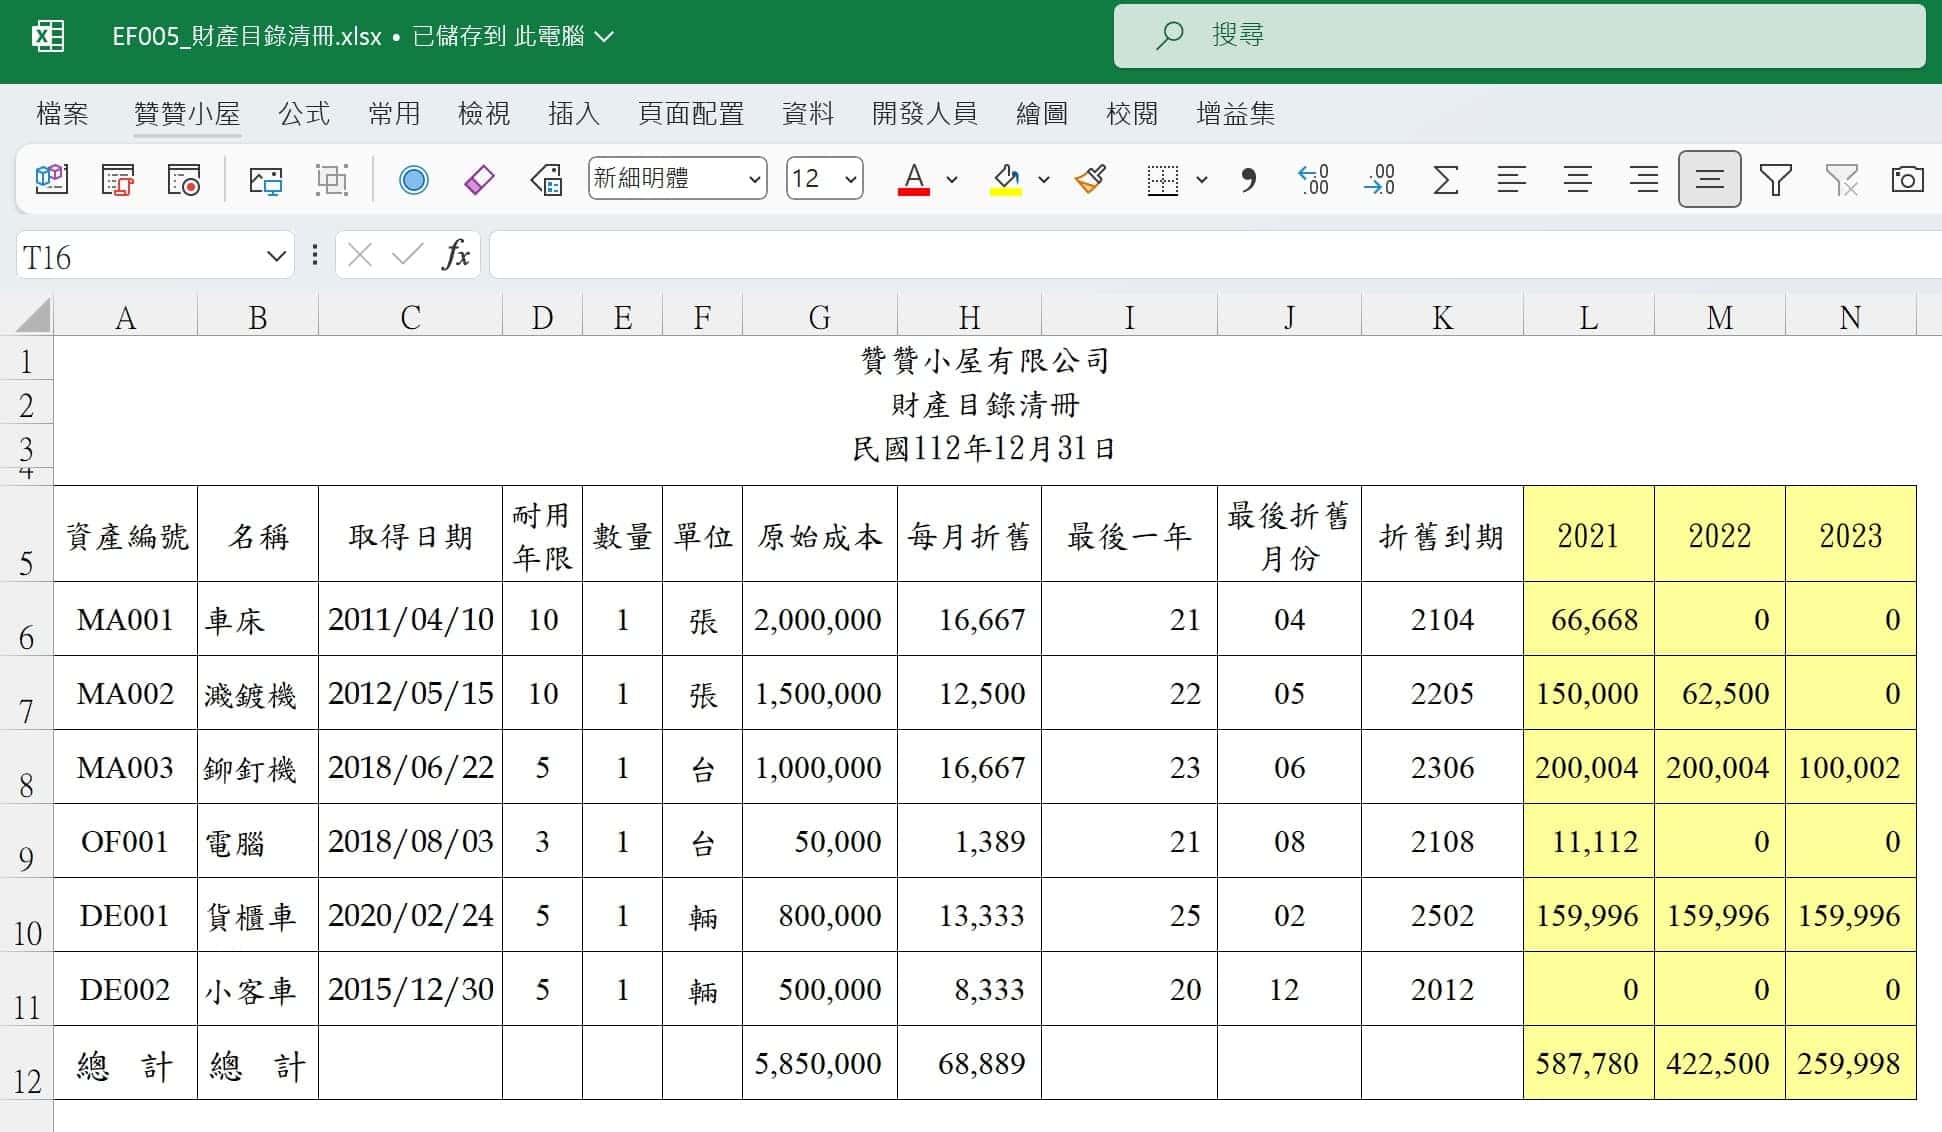Click the blue circle icon

click(x=414, y=180)
